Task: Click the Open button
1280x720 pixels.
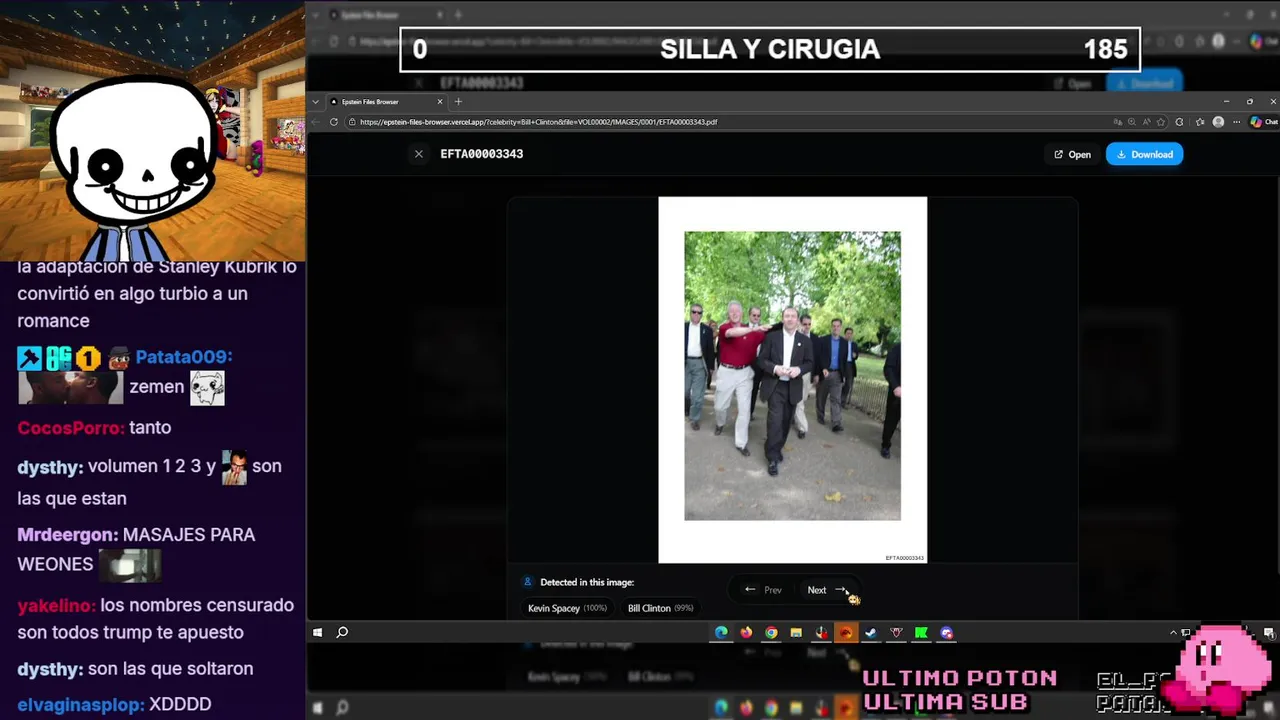Action: pos(1072,154)
